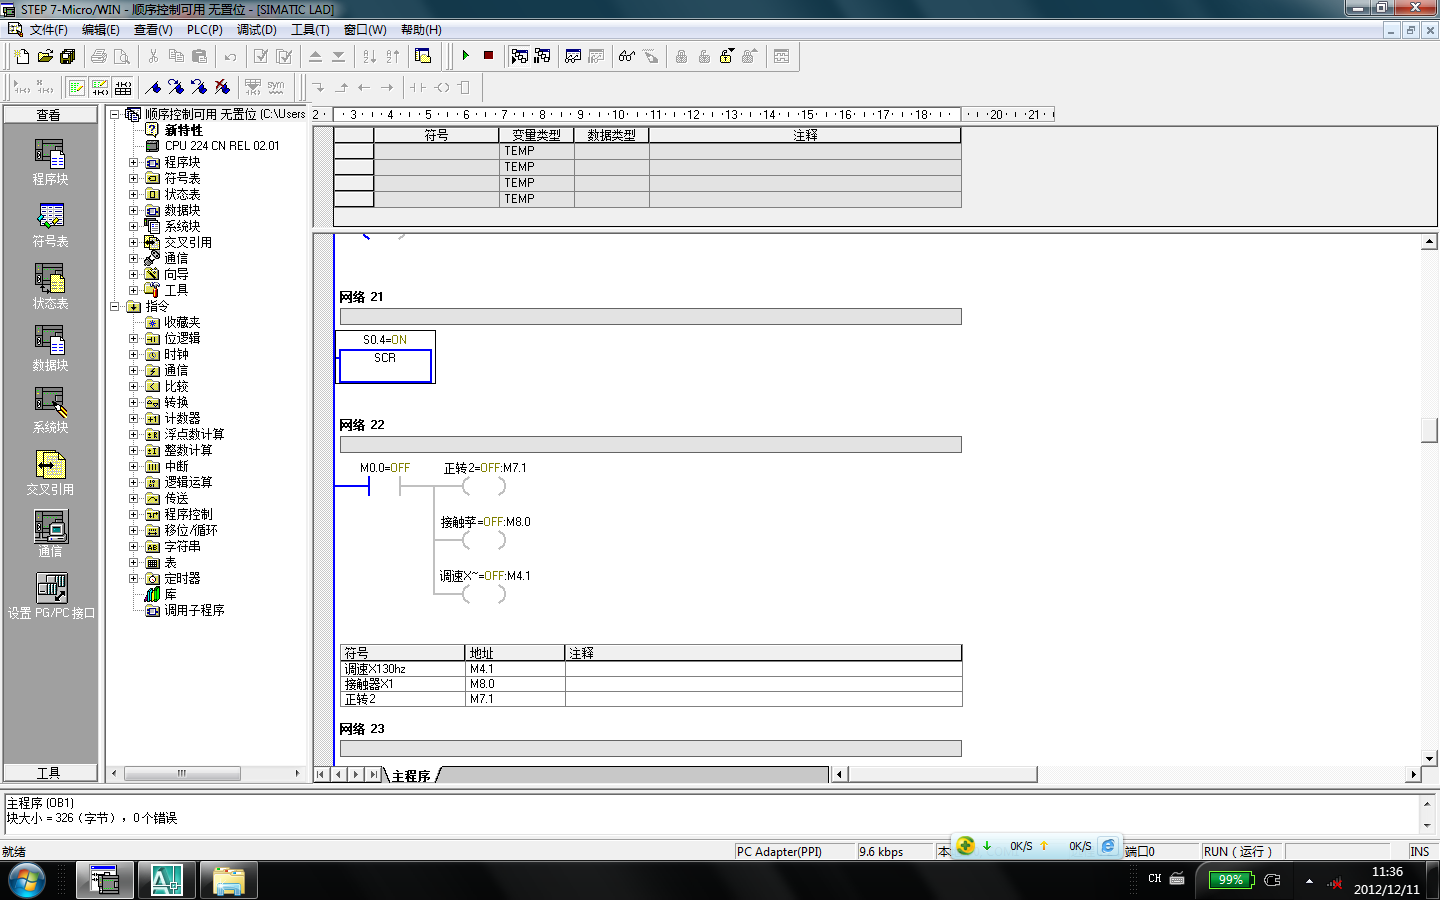The image size is (1440, 900).
Task: Click the 查看 navigation bar header button
Action: 50,115
